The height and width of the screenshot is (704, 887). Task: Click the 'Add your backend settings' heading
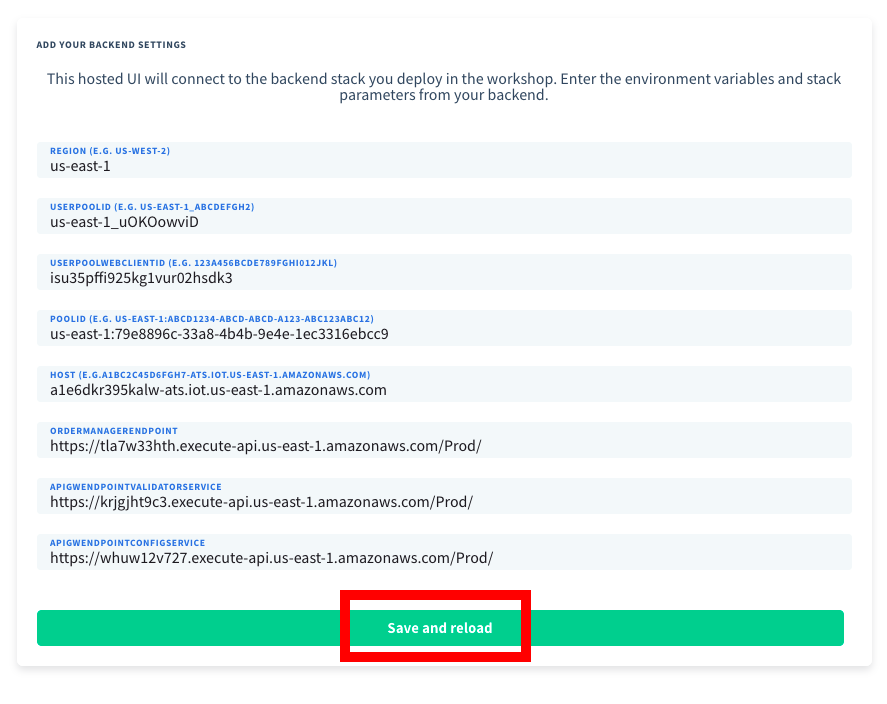(x=111, y=45)
